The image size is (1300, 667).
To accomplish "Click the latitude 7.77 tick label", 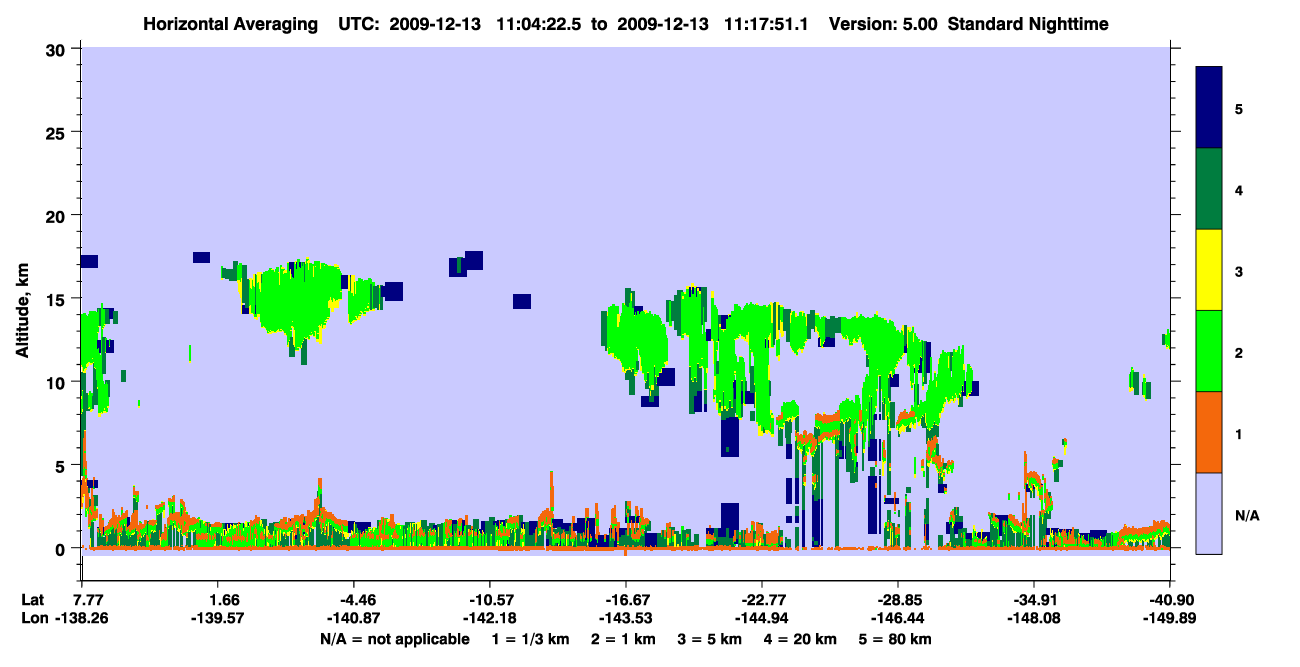I will coord(82,600).
